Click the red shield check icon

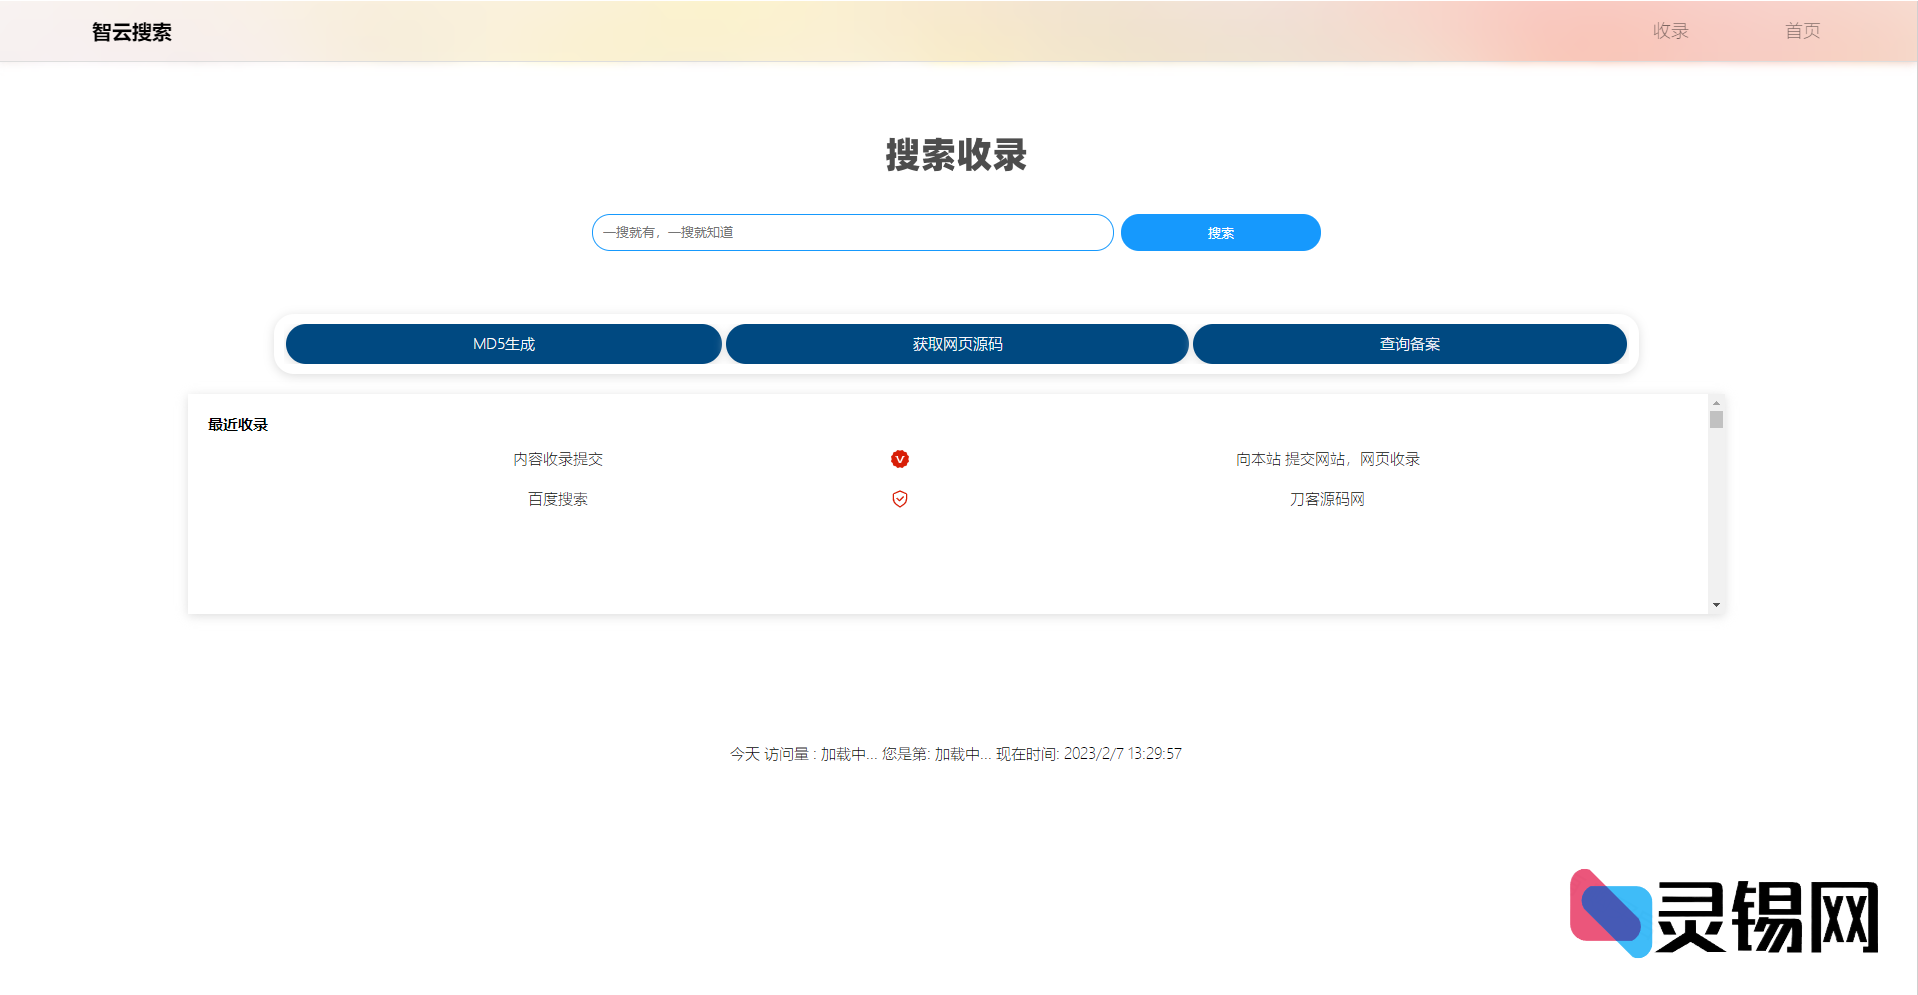[899, 499]
